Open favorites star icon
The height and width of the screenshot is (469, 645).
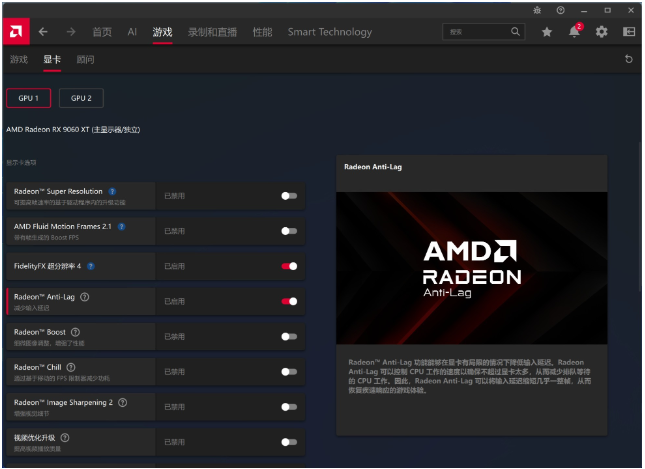tap(547, 32)
